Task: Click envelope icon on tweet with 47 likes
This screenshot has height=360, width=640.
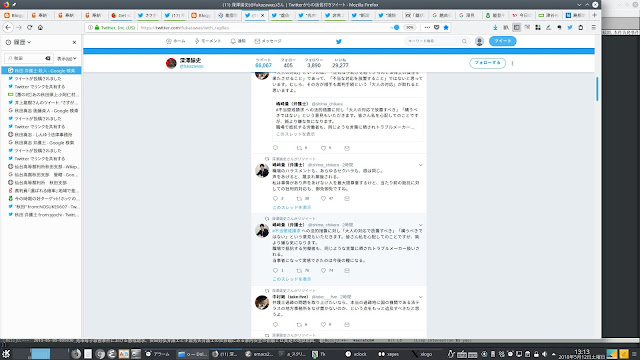Action: (347, 198)
